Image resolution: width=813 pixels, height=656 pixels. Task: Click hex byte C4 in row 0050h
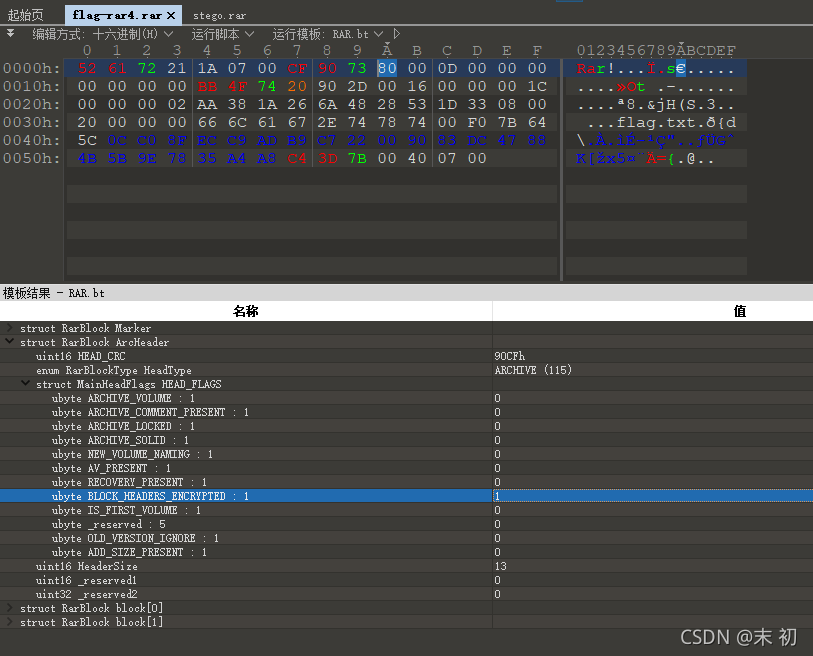tap(297, 159)
